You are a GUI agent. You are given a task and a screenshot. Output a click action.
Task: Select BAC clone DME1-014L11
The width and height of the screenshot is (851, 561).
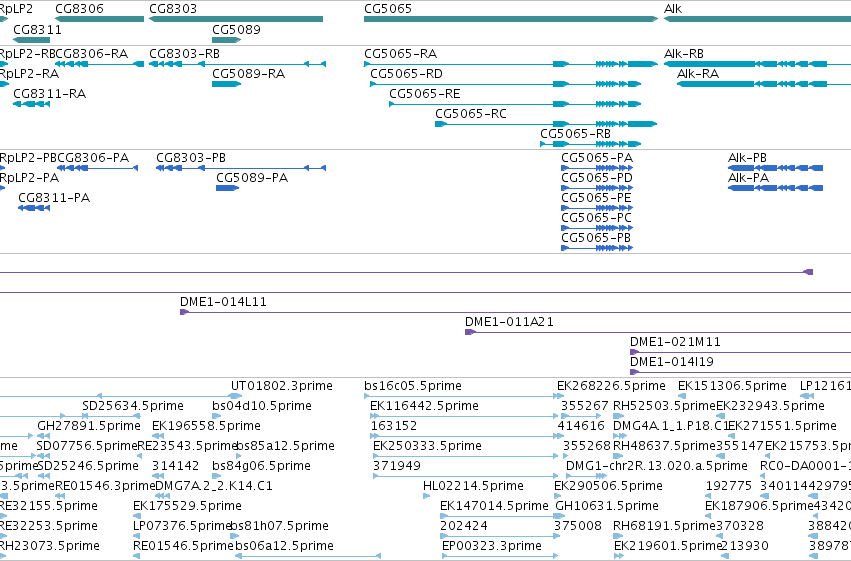(x=516, y=312)
